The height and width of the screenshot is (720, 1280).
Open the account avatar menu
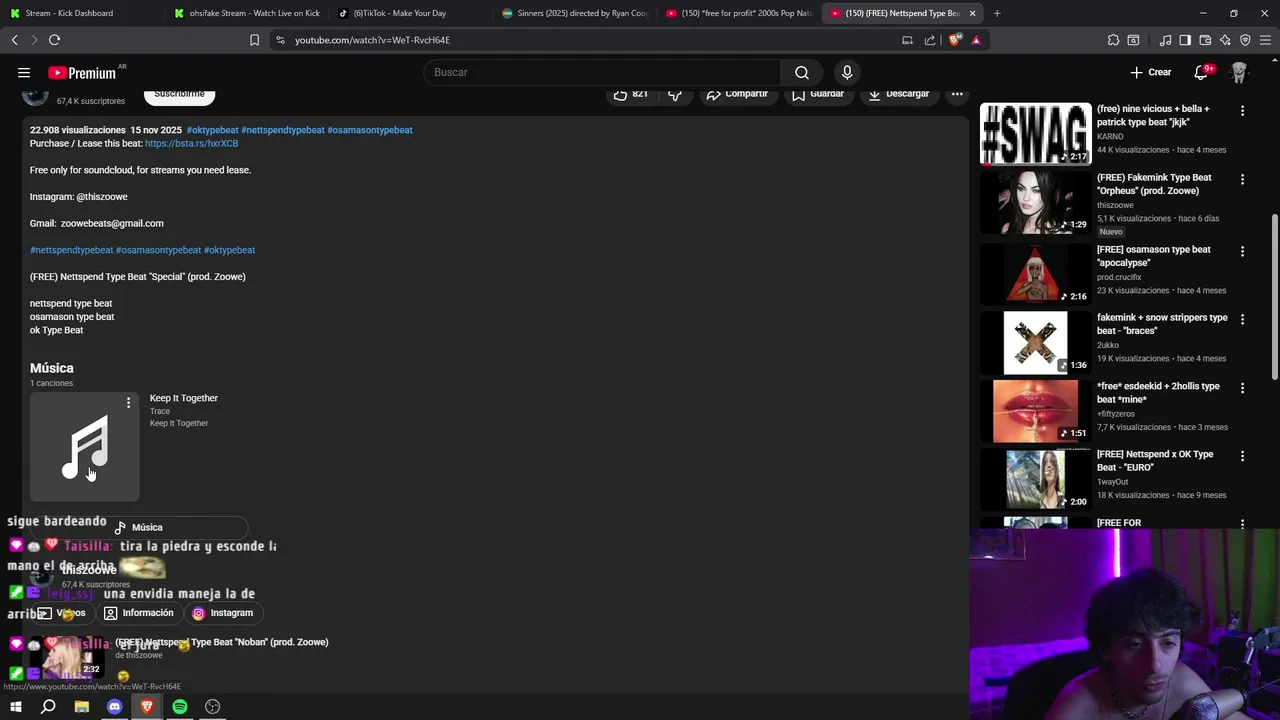pyautogui.click(x=1239, y=72)
